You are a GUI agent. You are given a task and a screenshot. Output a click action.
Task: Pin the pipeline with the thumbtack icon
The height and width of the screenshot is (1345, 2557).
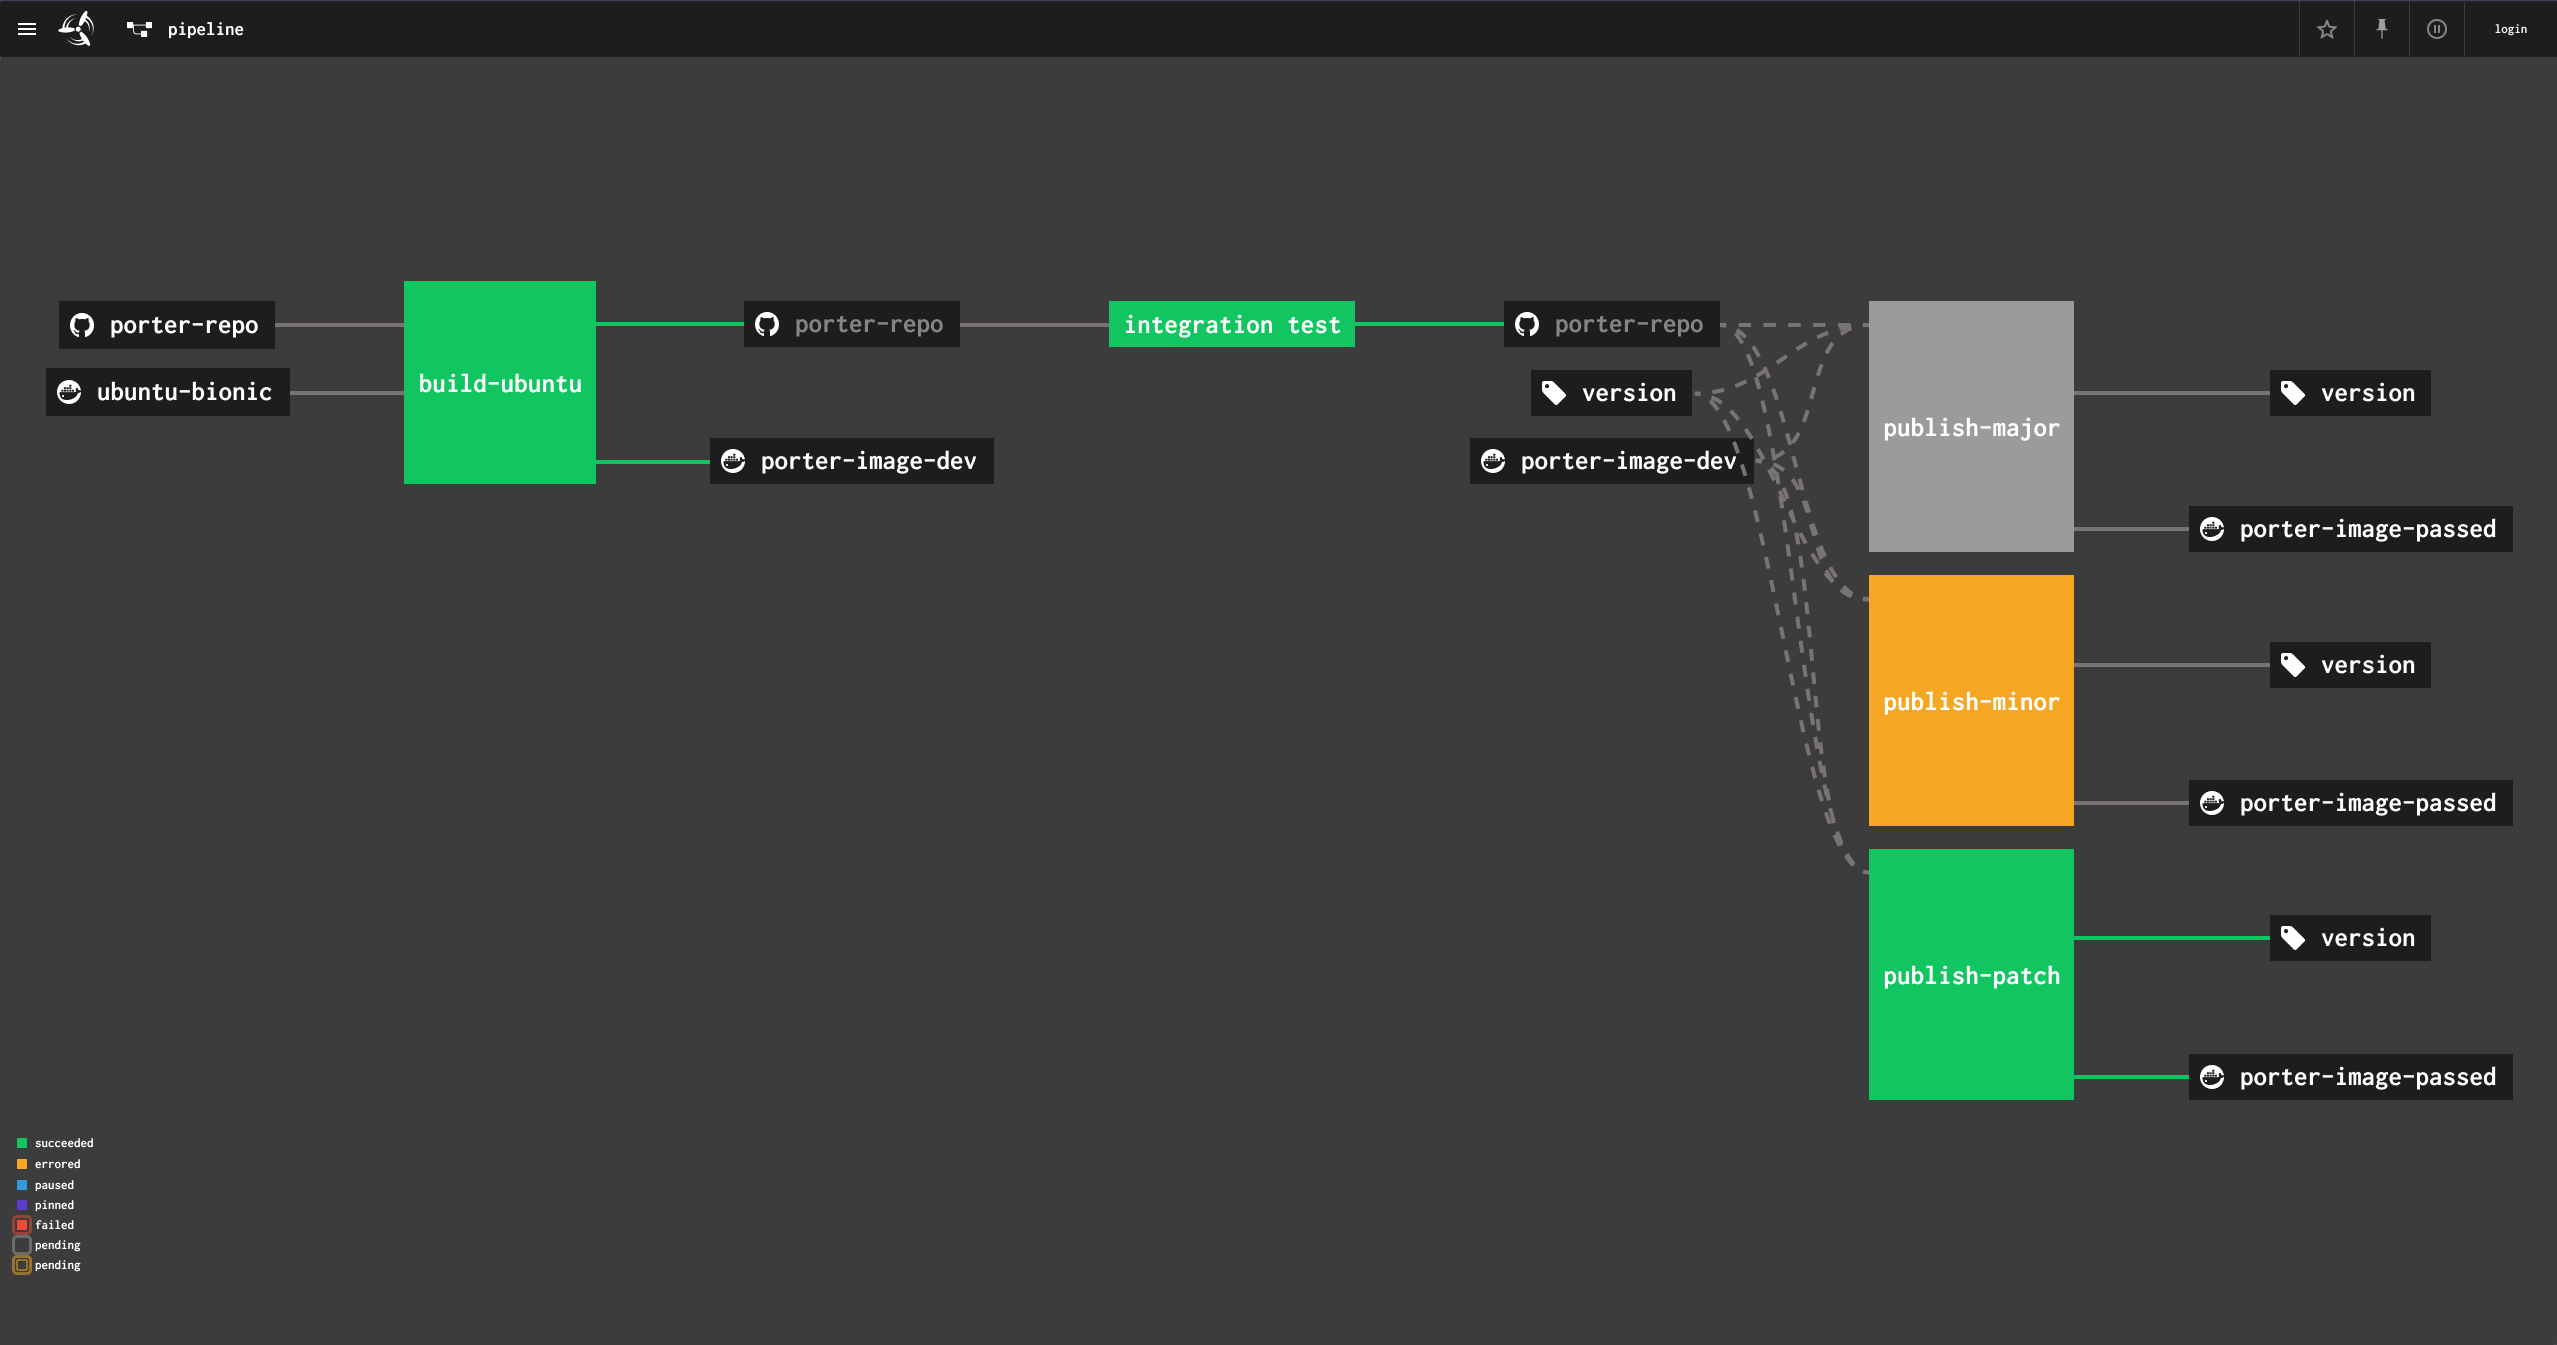pyautogui.click(x=2382, y=29)
